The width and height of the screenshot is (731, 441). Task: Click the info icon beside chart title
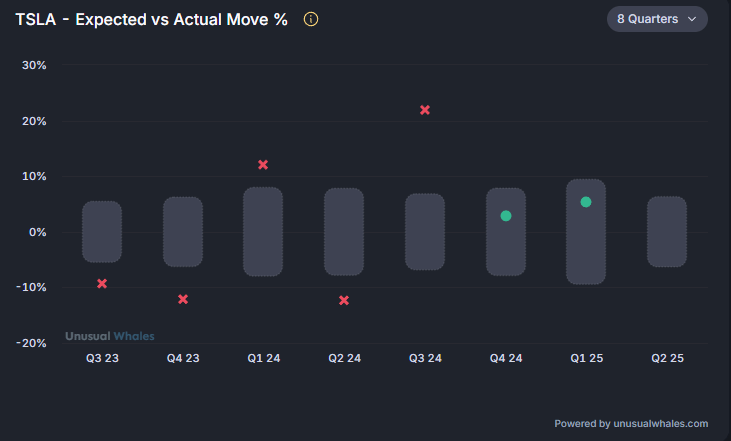pyautogui.click(x=311, y=20)
